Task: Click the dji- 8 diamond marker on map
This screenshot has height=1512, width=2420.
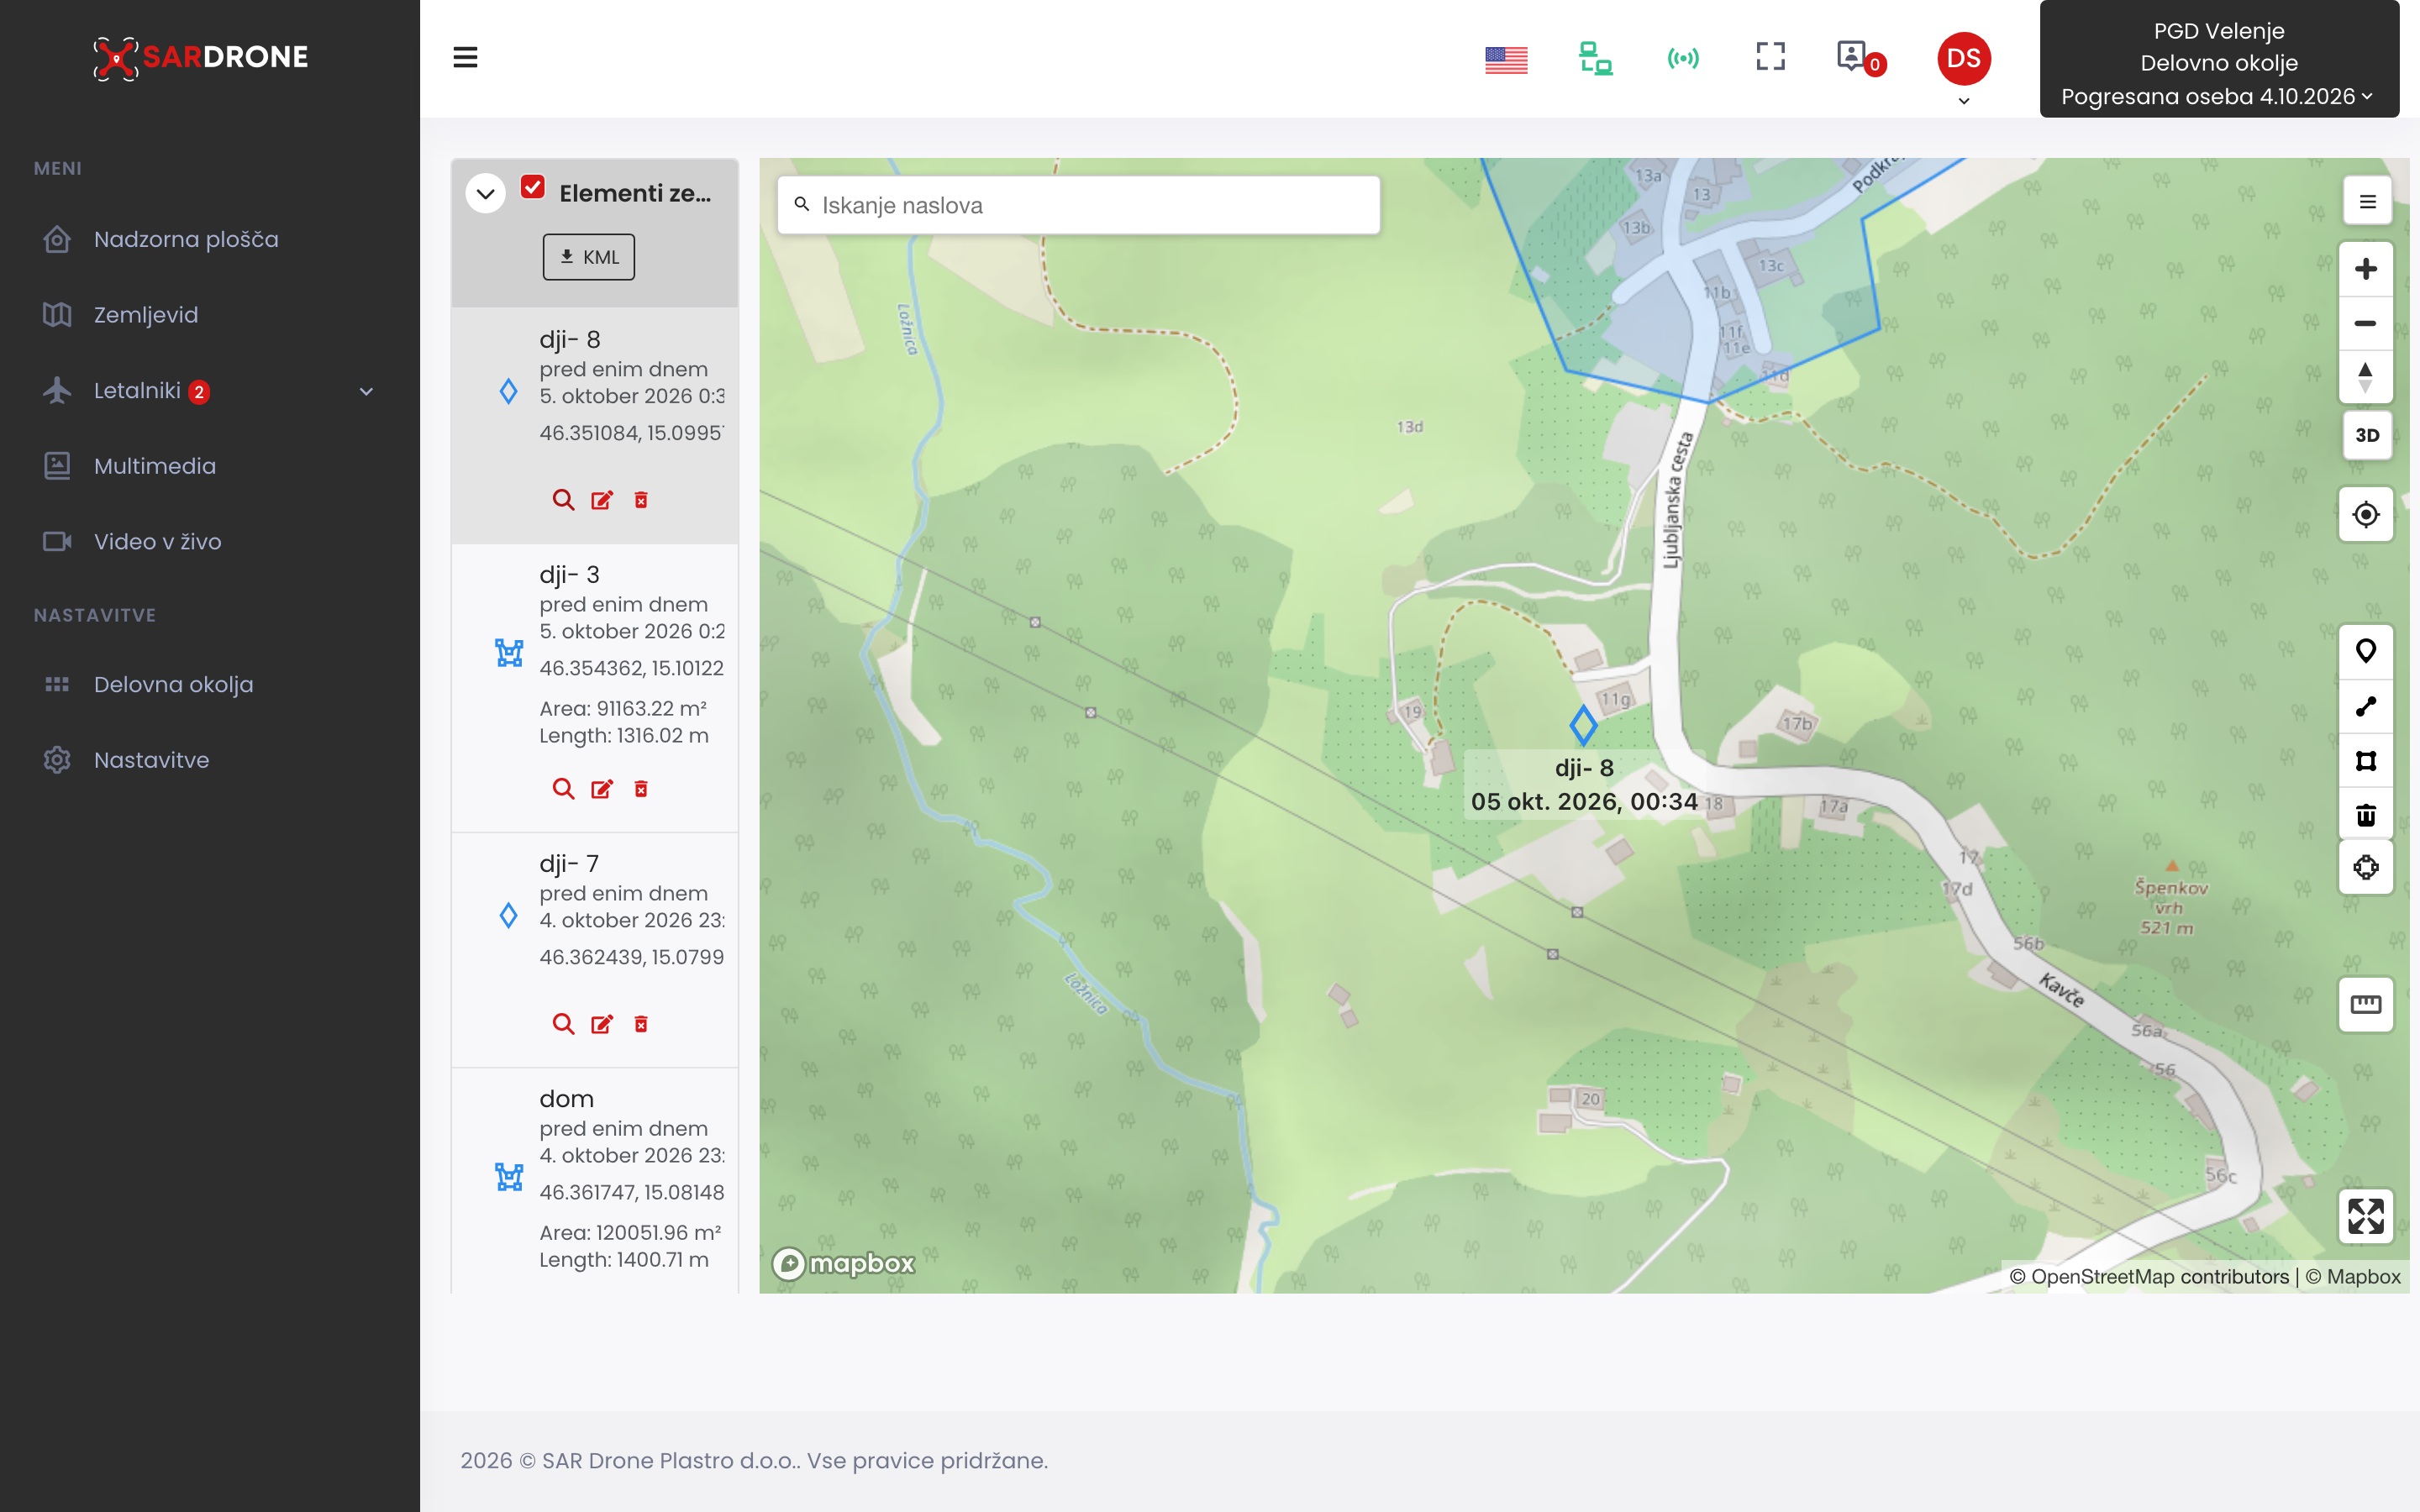Action: click(1582, 725)
